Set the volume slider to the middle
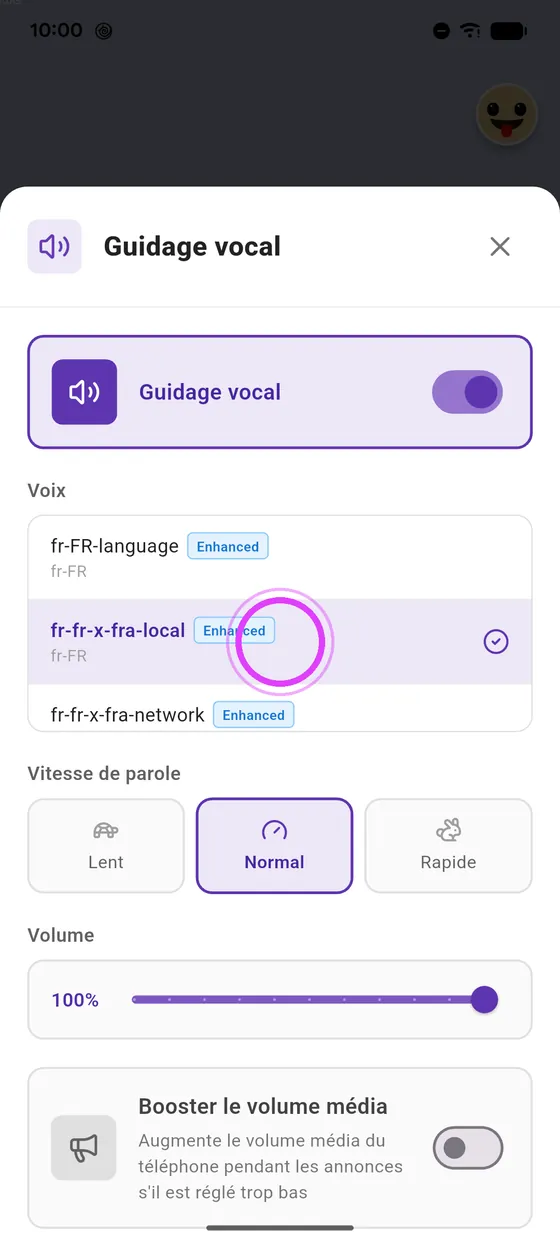Viewport: 560px width, 1244px height. (x=308, y=999)
